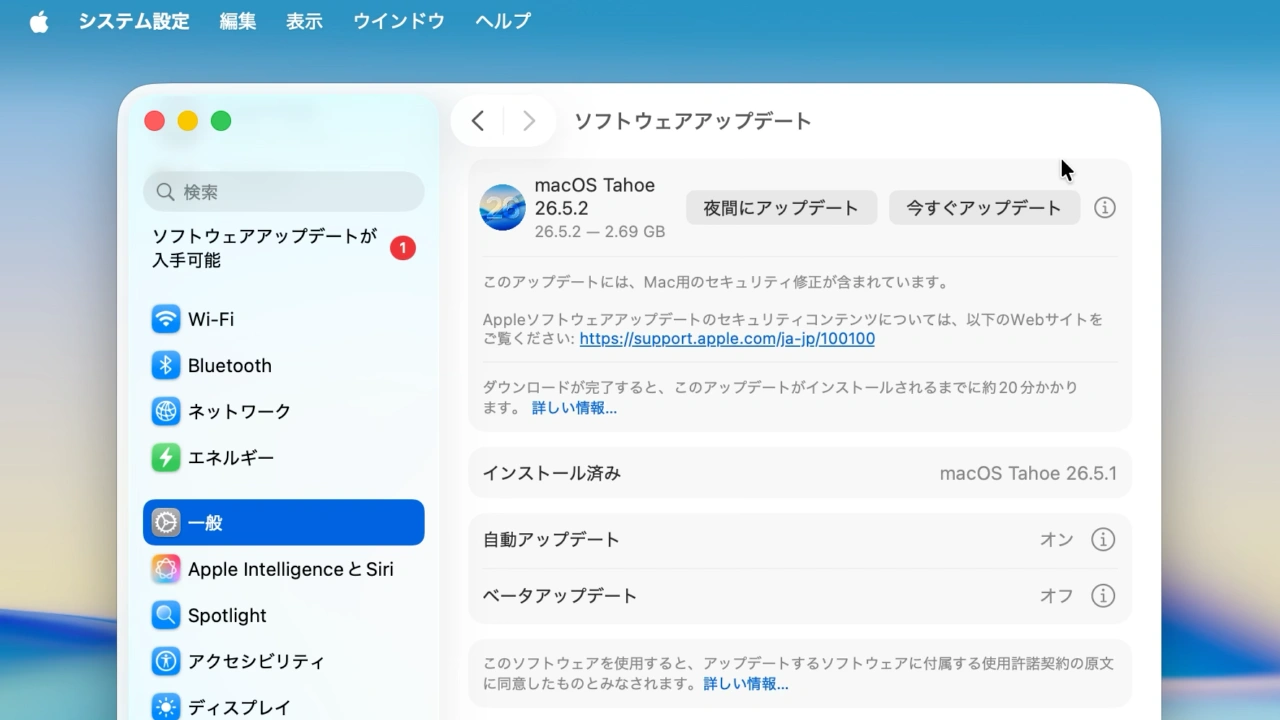Open 詳しい情報 link in license notice

746,684
